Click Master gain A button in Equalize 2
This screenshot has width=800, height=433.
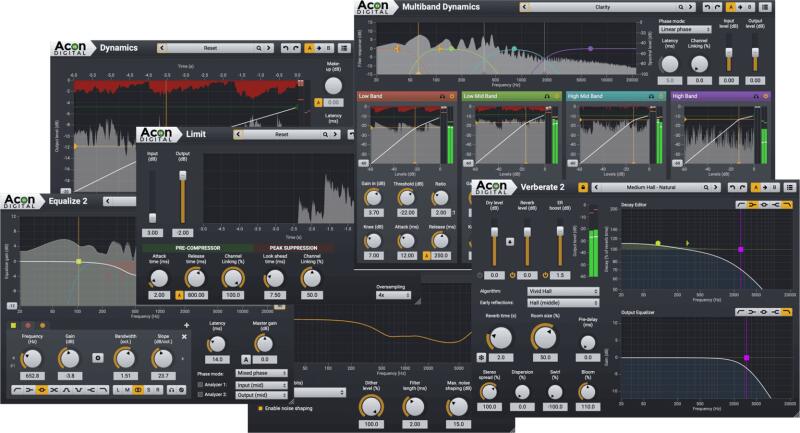point(246,359)
